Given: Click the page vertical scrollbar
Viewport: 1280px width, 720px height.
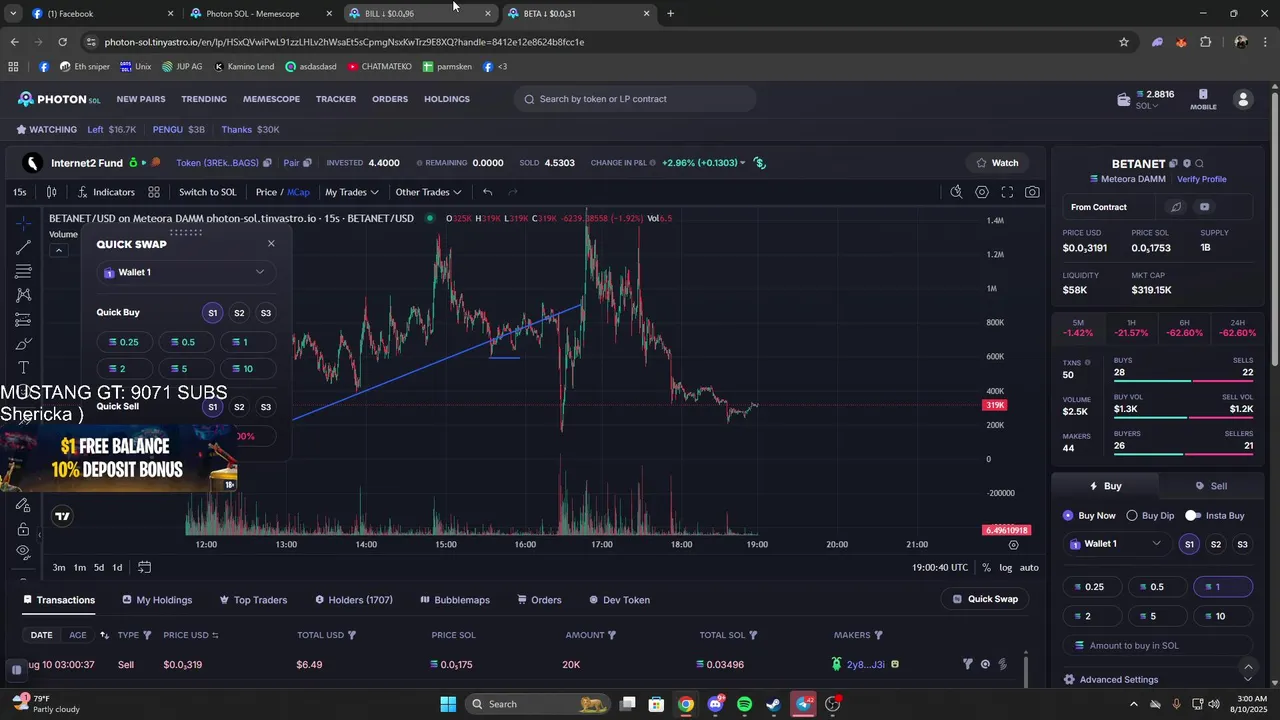Looking at the screenshot, I should coord(1274,230).
